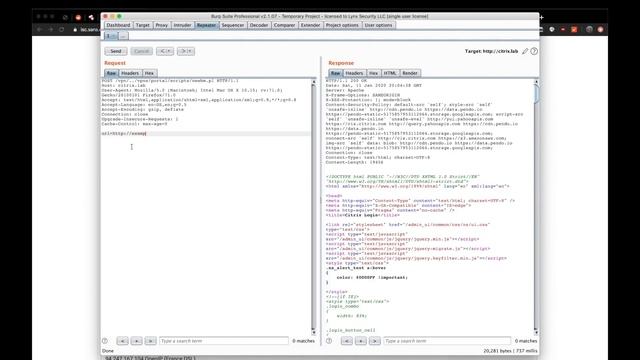The image size is (640, 360).
Task: Open a new browser tab with plus
Action: pyautogui.click(x=542, y=17)
